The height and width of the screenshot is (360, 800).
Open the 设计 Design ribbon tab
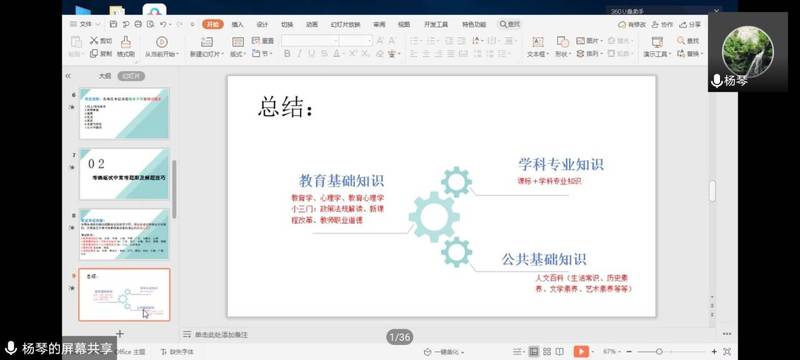[262, 24]
